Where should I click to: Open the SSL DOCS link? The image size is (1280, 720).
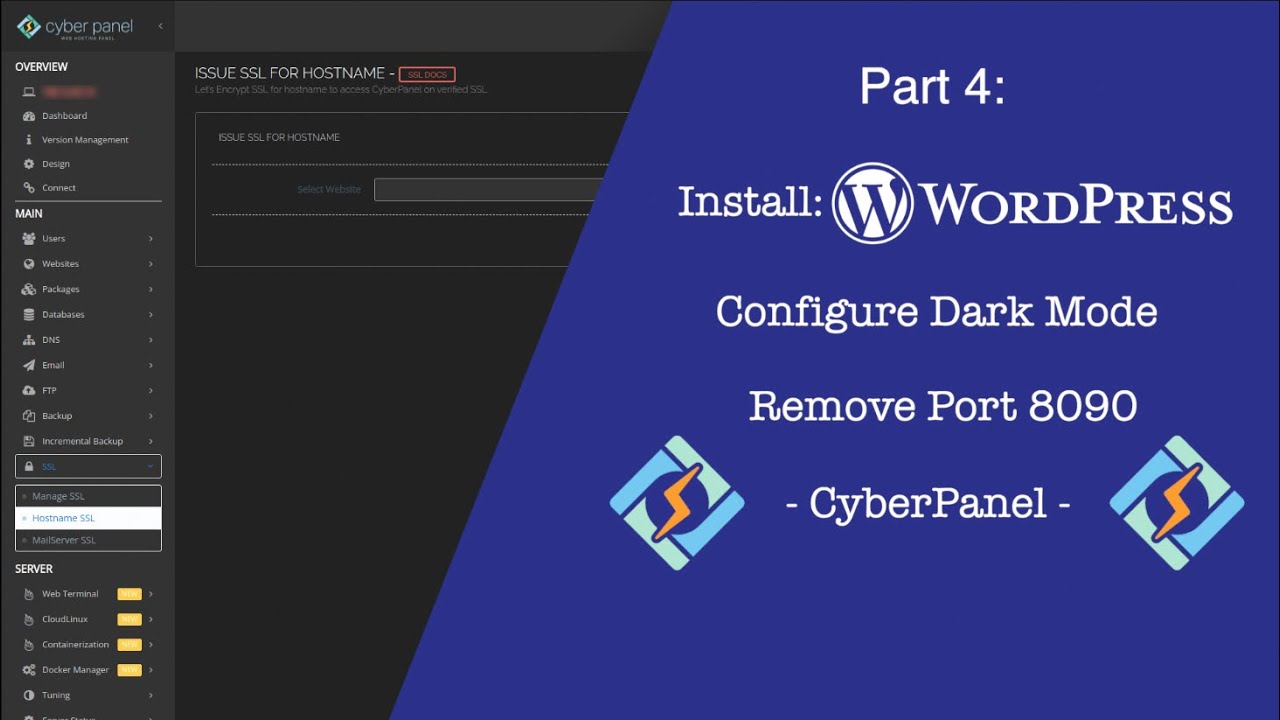[x=427, y=75]
